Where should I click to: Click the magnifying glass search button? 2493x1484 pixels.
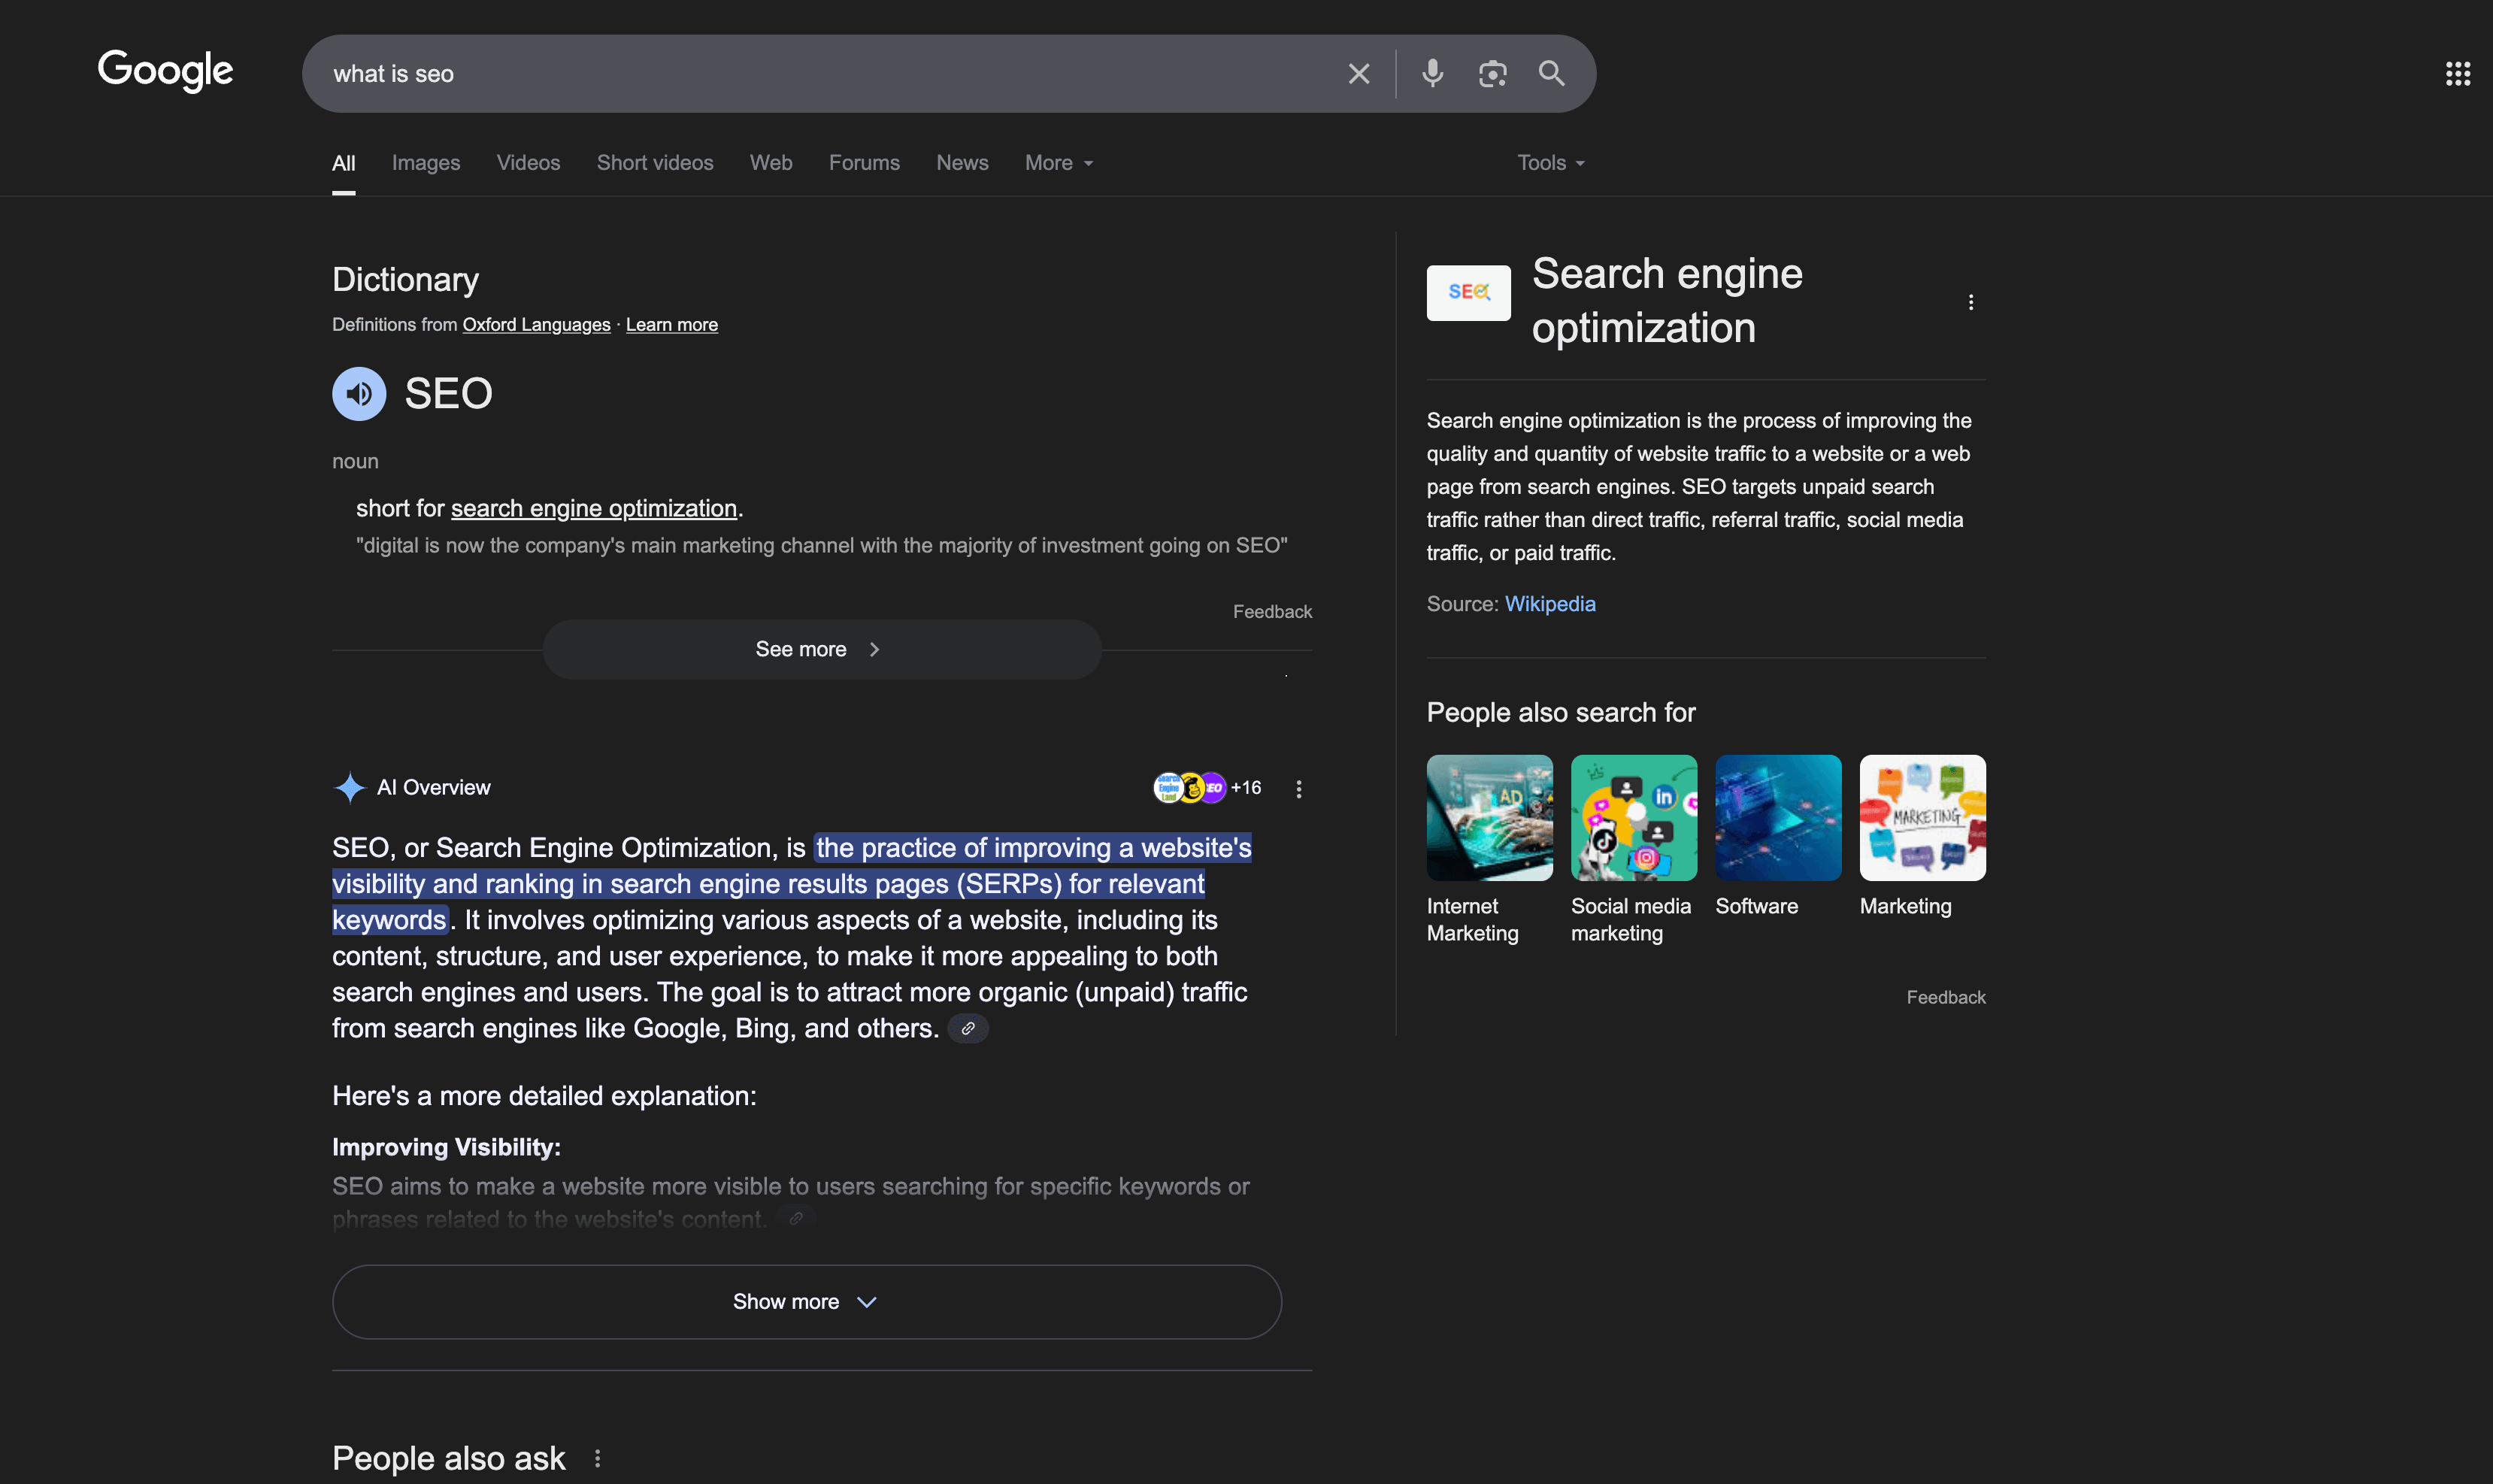pos(1551,73)
